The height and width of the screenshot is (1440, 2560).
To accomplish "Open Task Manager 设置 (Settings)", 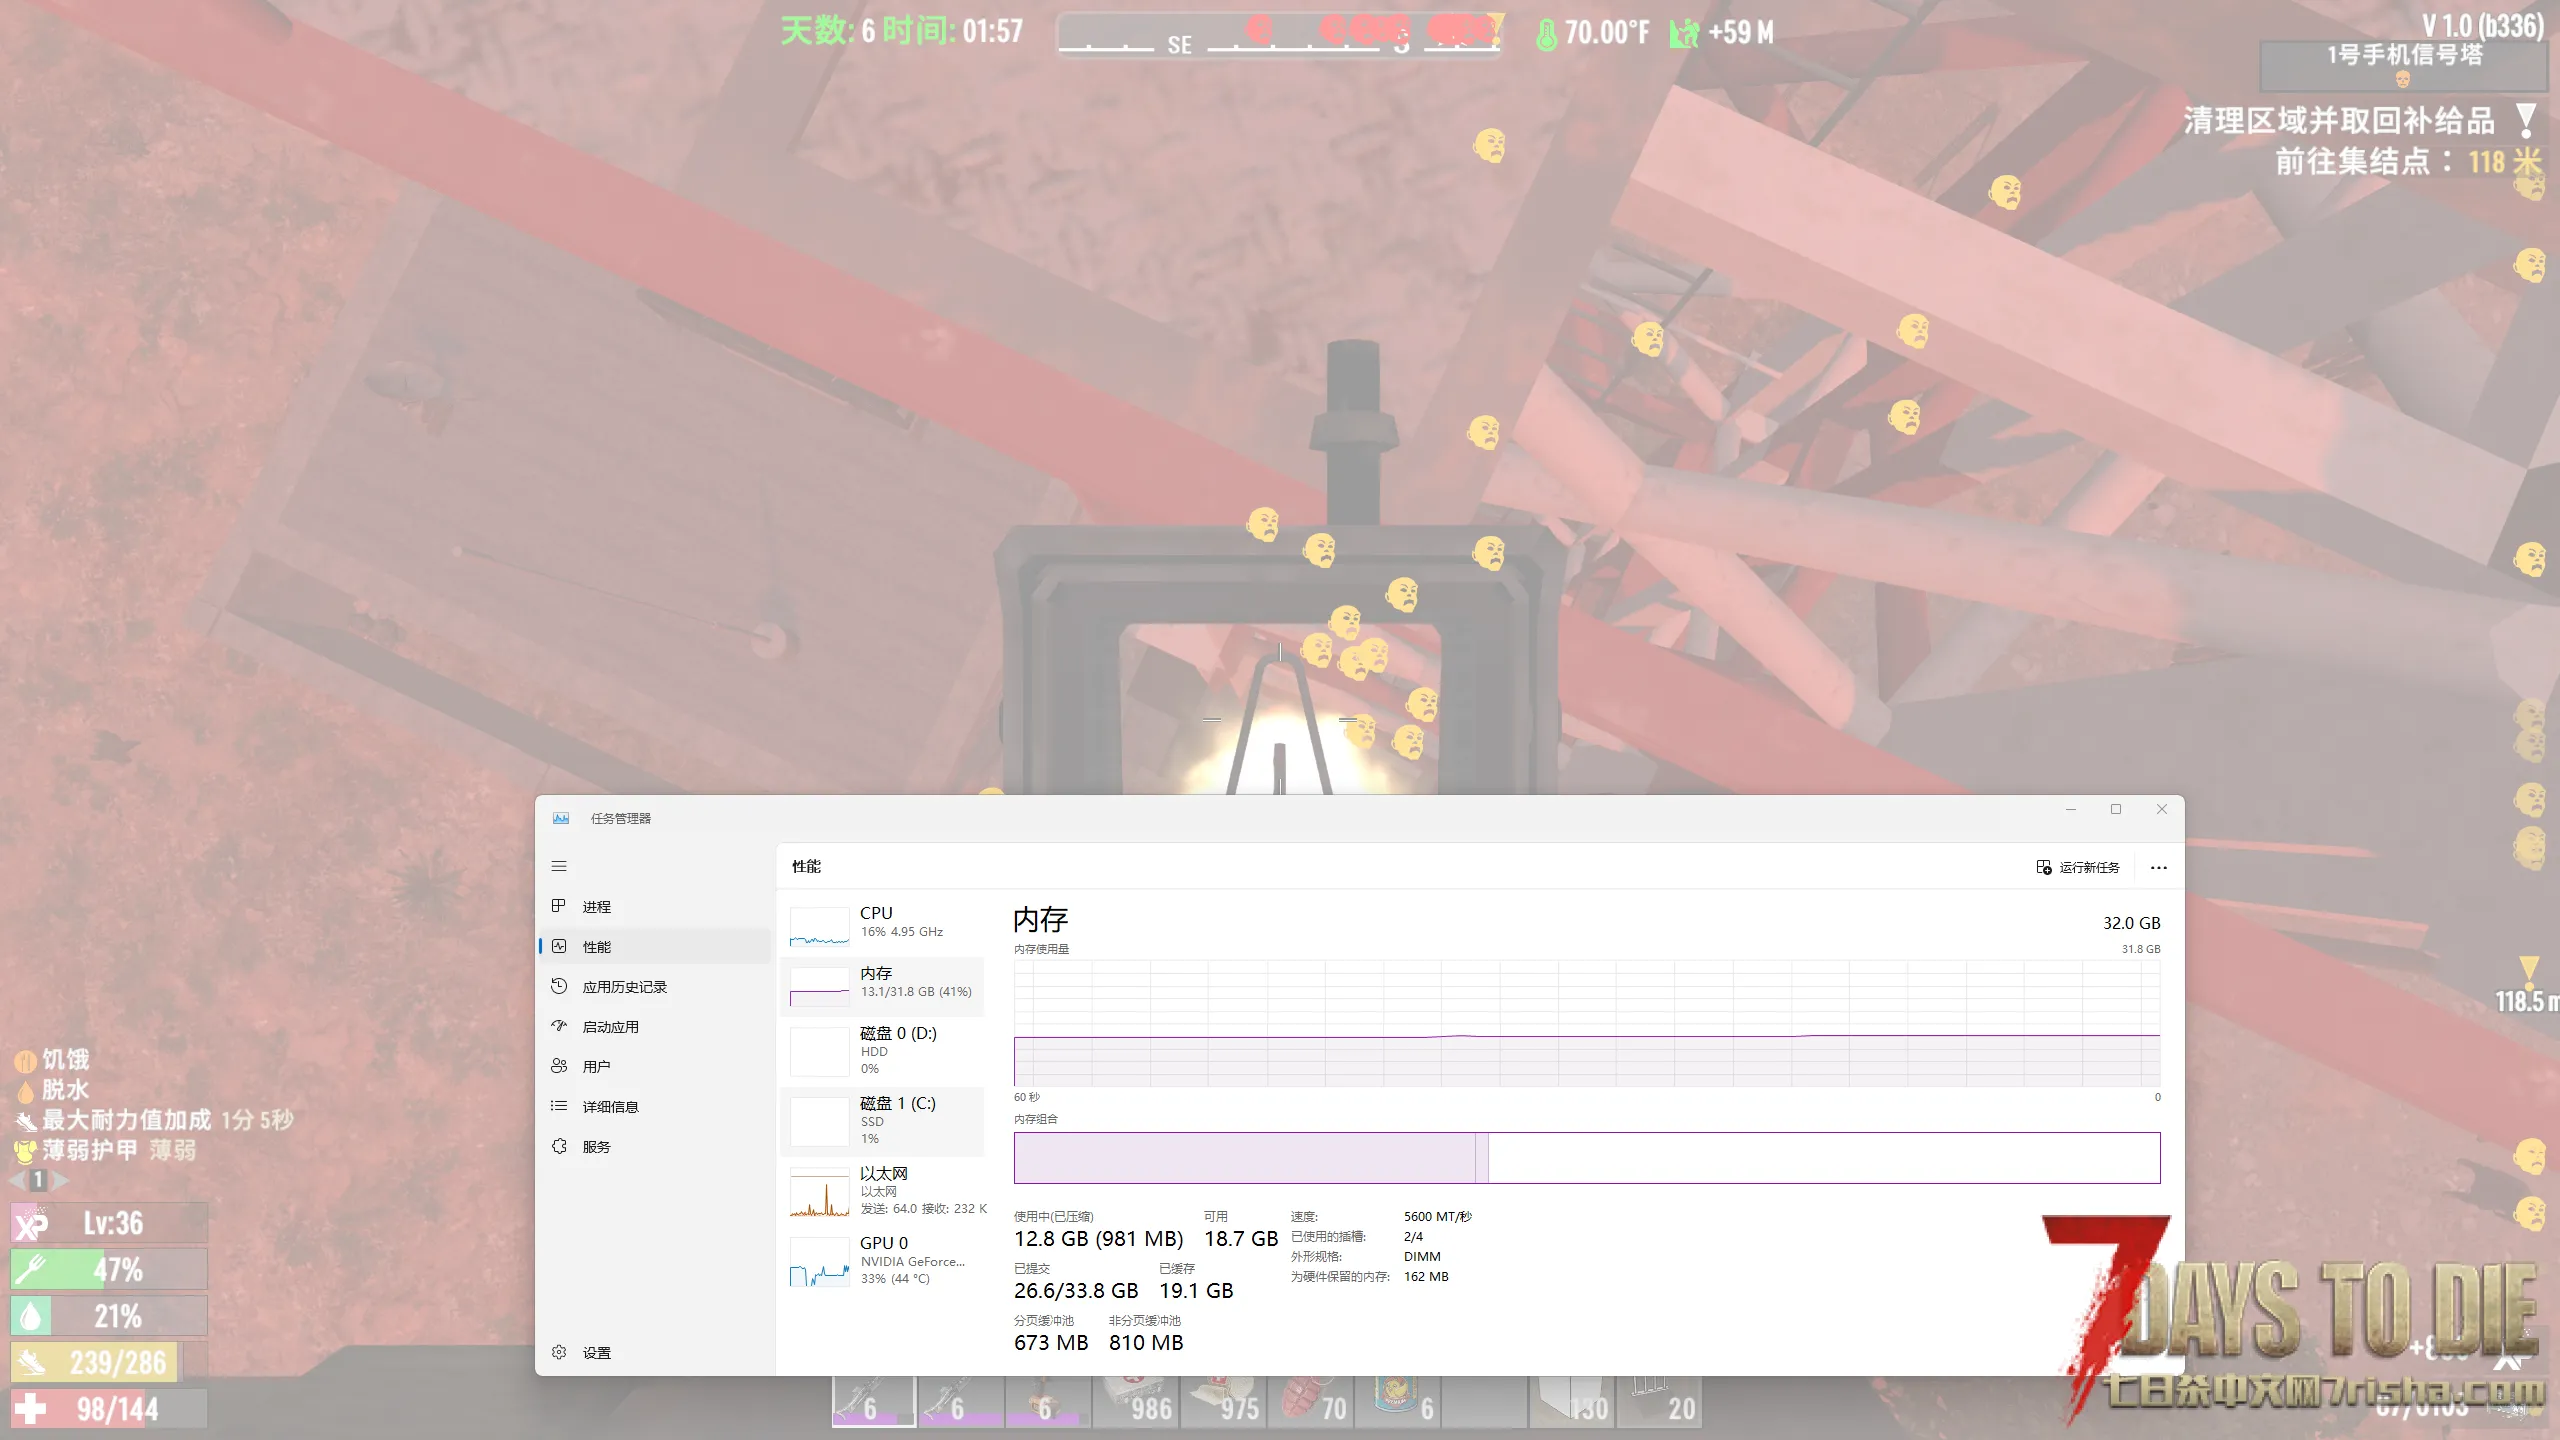I will coord(654,1352).
